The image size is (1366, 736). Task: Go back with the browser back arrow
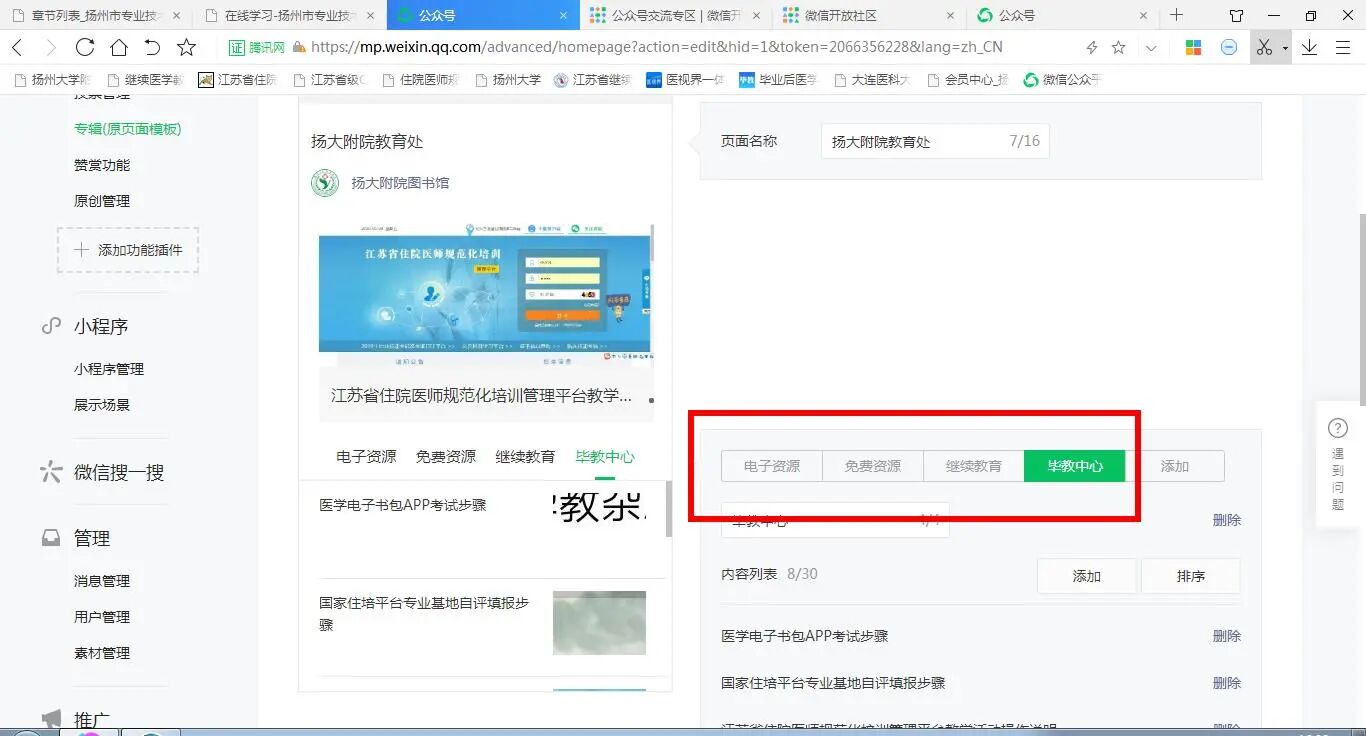click(18, 47)
